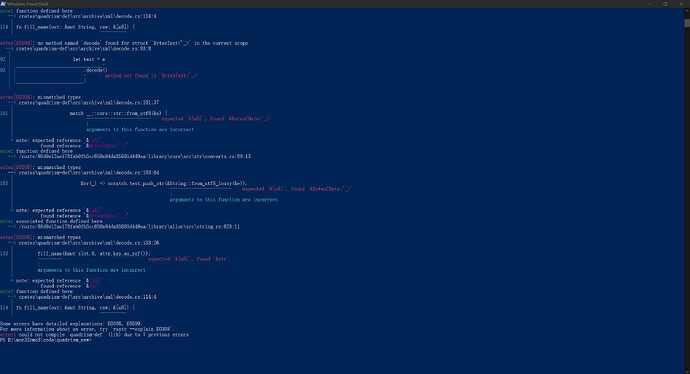
Task: Close the PowerShell window
Action: pyautogui.click(x=681, y=4)
